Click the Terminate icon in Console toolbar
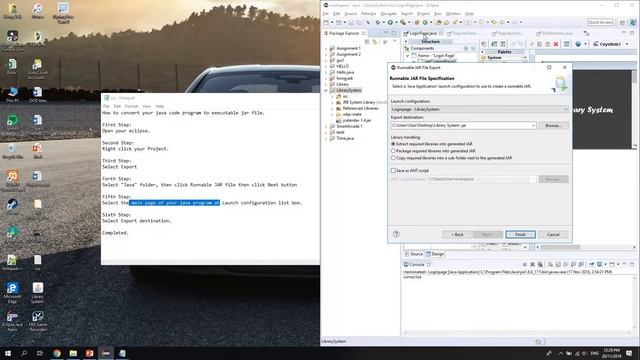The image size is (640, 360). [x=525, y=264]
